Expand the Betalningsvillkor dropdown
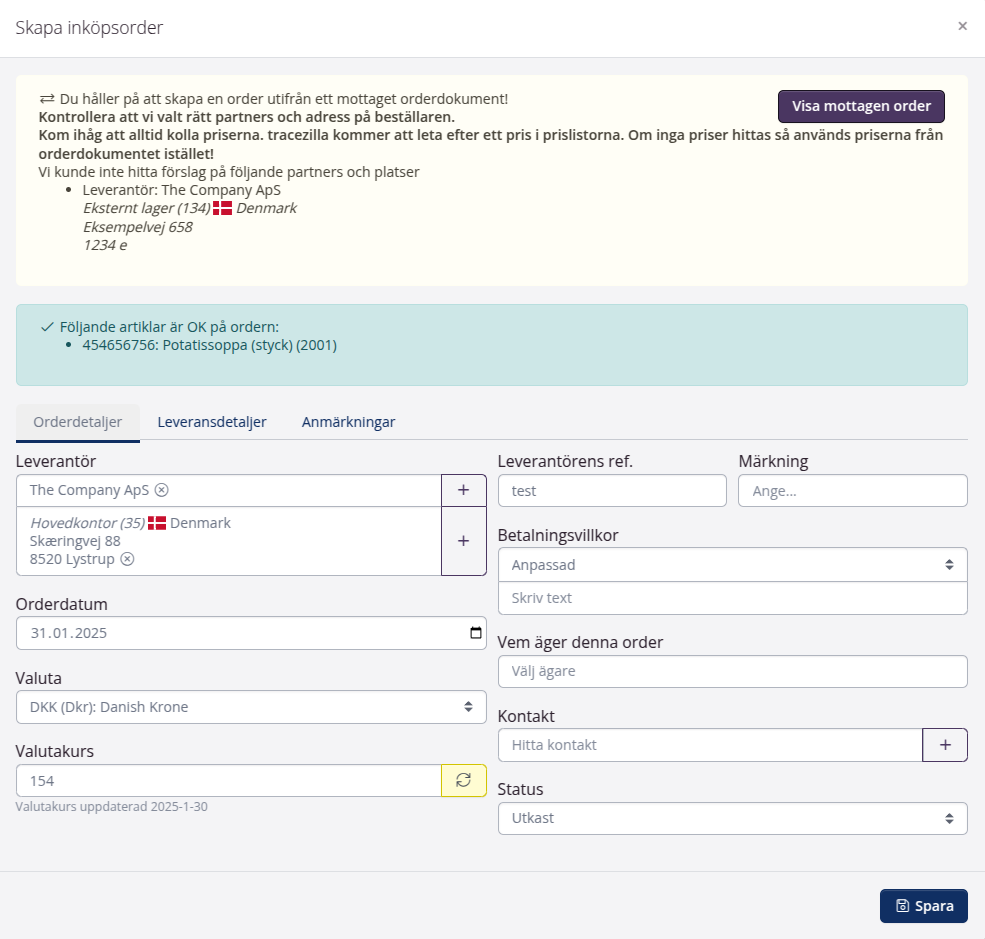This screenshot has width=985, height=939. tap(732, 564)
